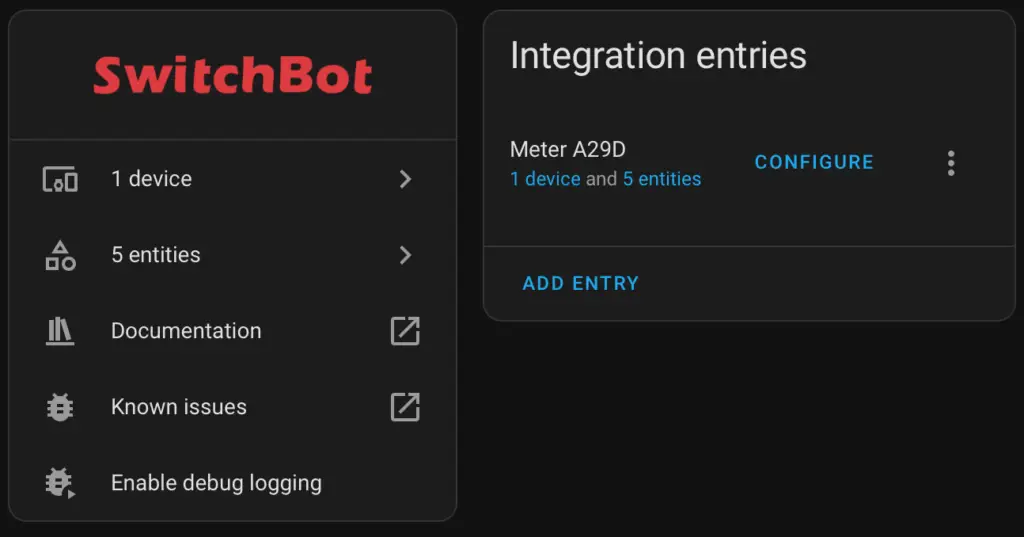Enable debug logging
This screenshot has height=537, width=1024.
[216, 483]
